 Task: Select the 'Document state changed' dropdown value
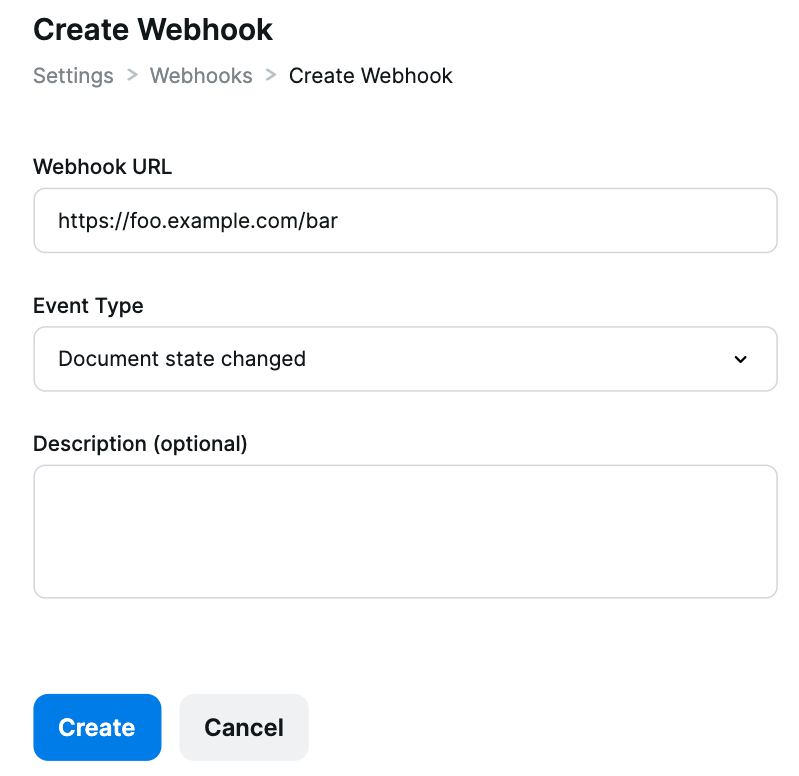click(x=182, y=359)
